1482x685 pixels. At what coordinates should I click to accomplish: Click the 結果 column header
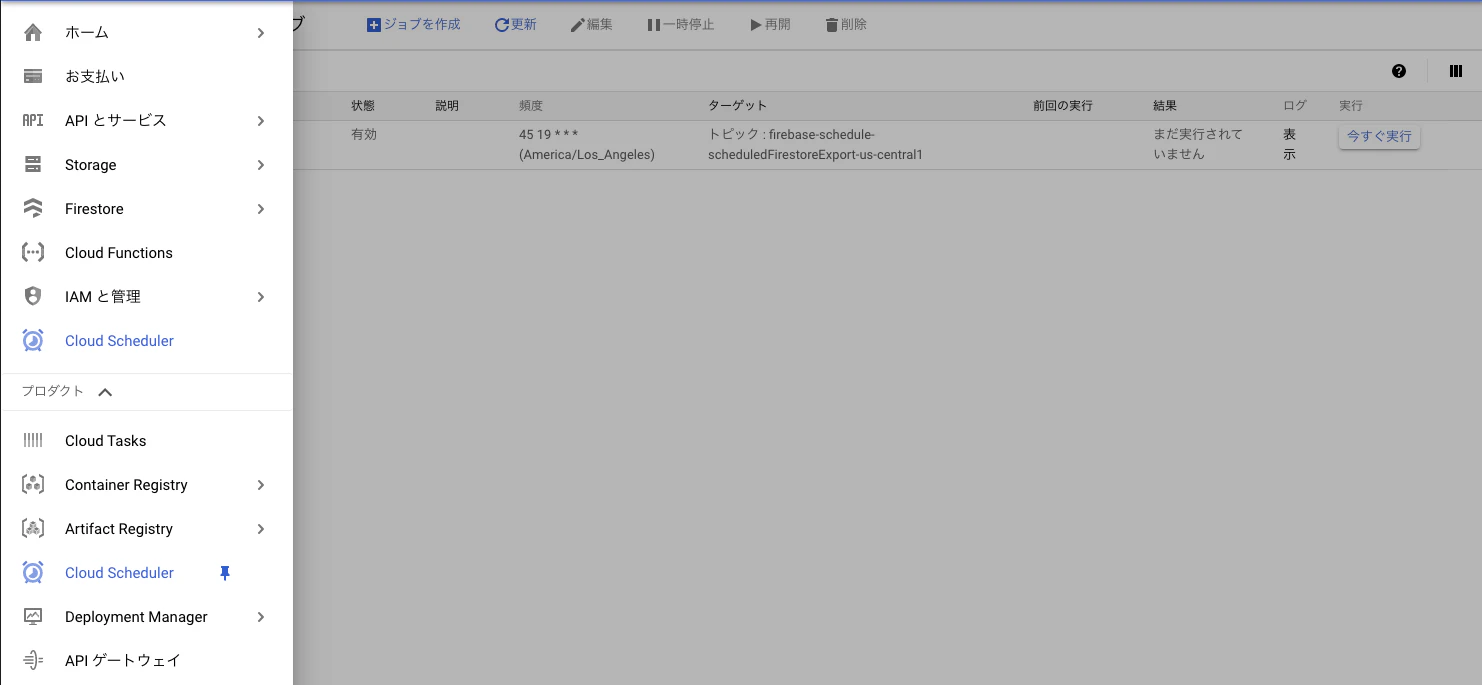click(x=1165, y=106)
